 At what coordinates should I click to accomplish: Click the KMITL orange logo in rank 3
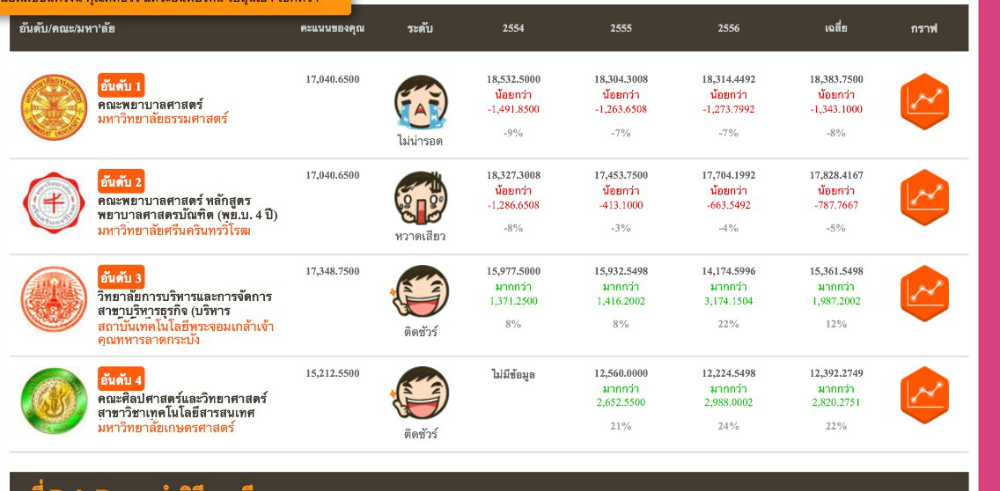pos(55,299)
